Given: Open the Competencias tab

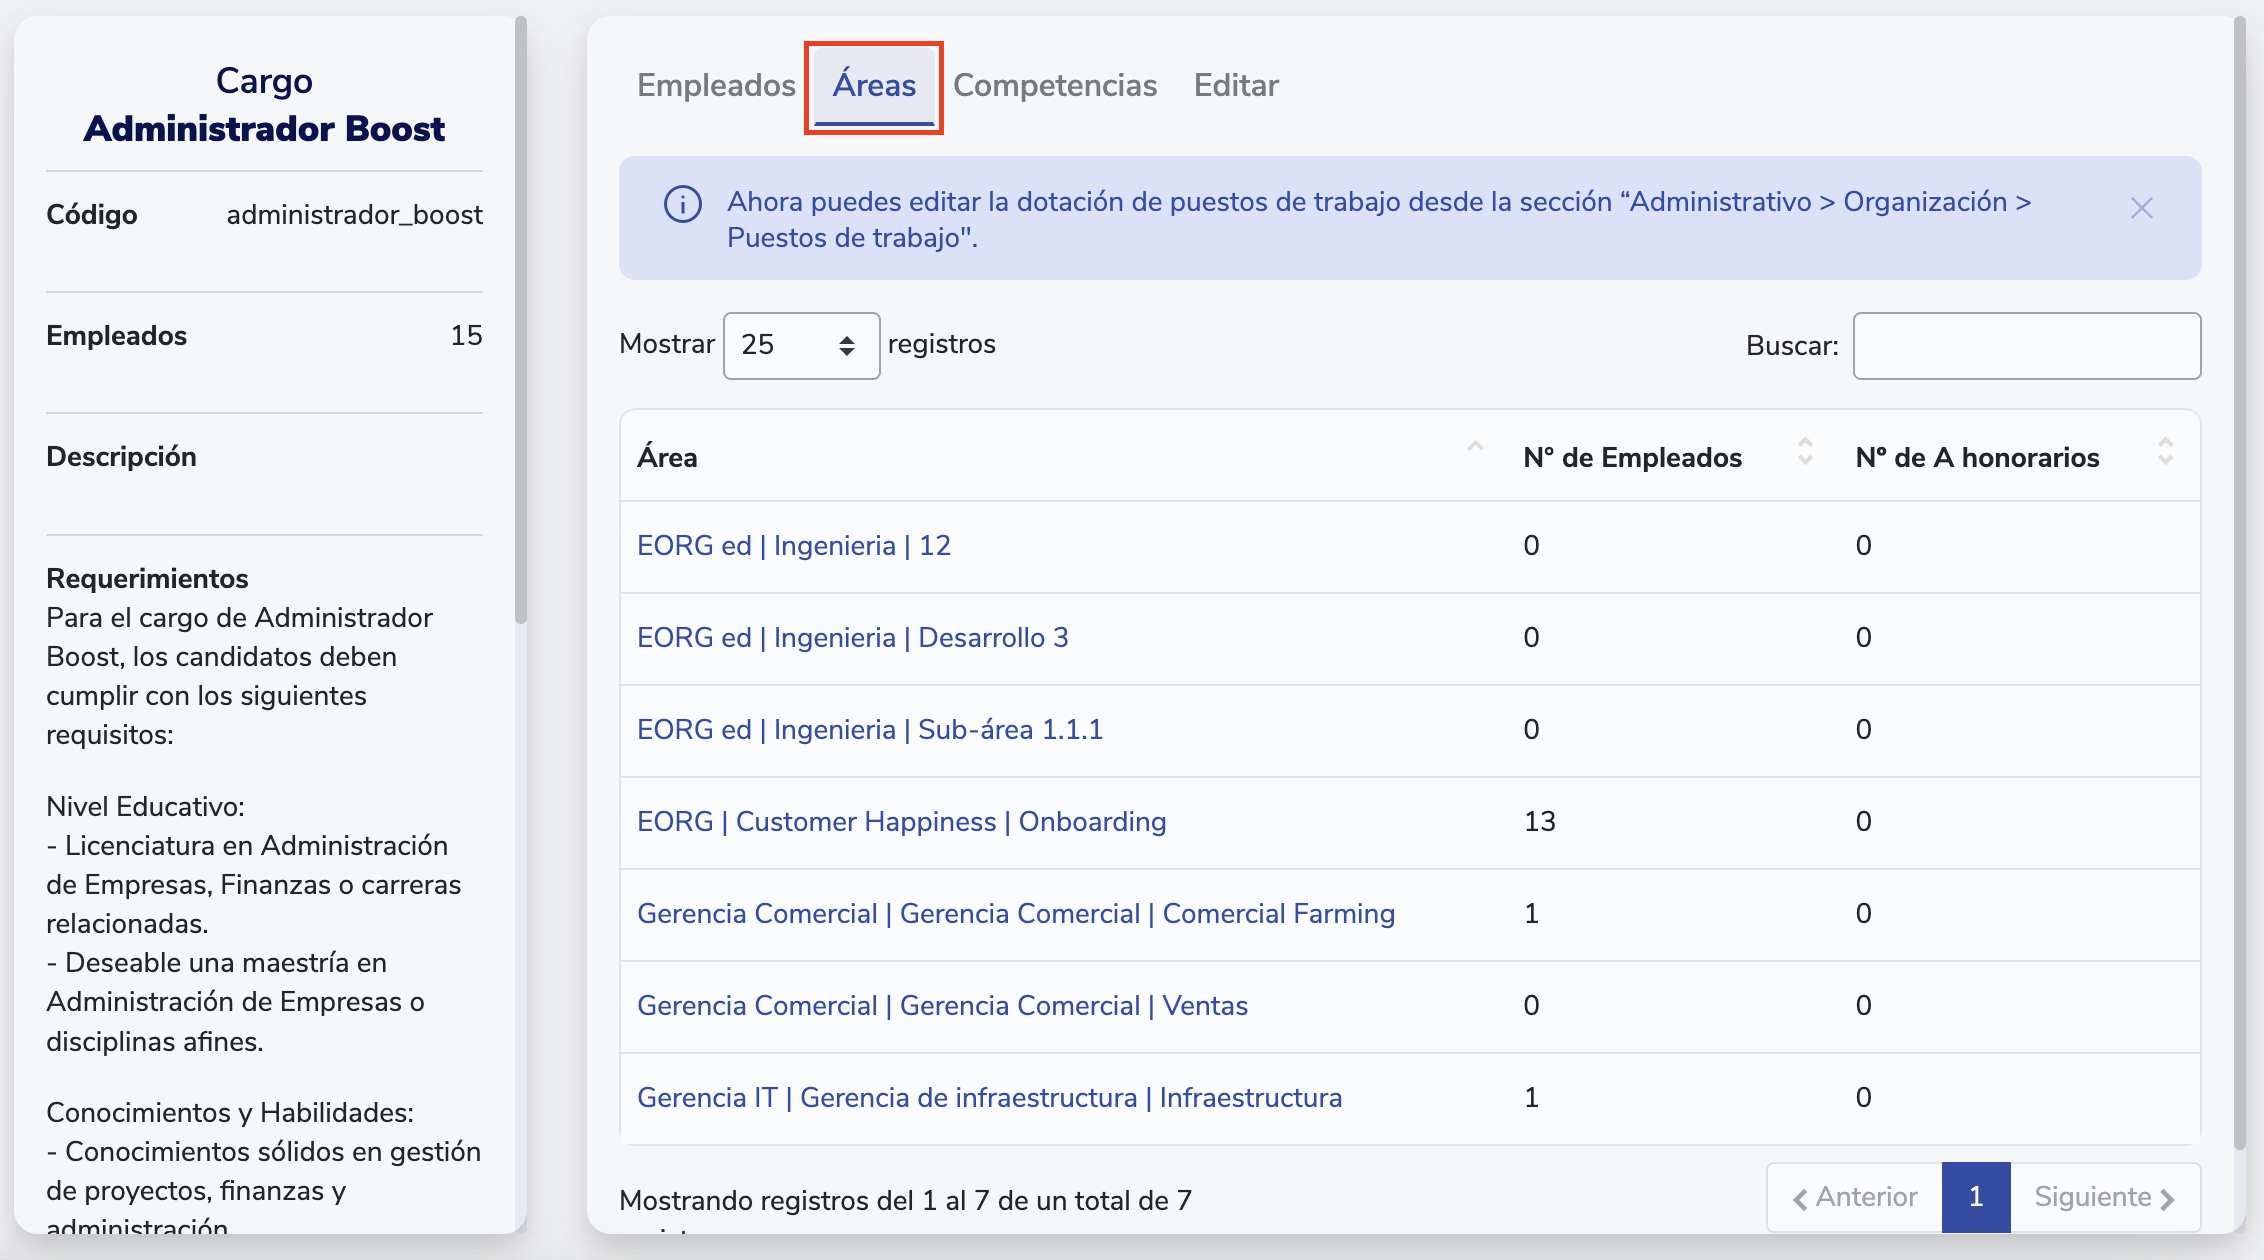Looking at the screenshot, I should click(x=1055, y=86).
